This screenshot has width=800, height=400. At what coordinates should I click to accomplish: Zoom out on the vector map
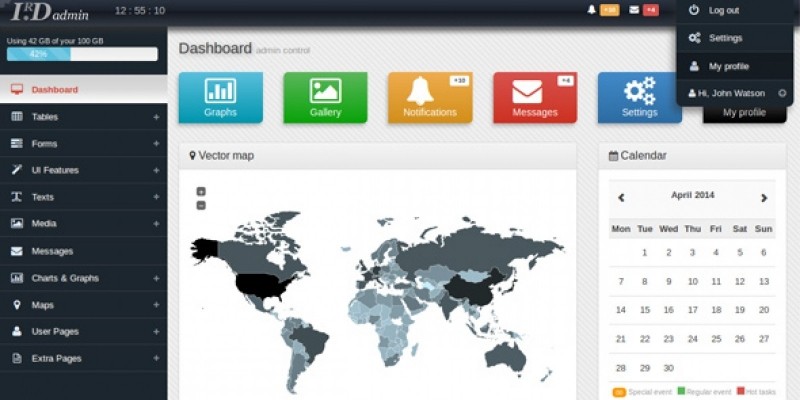201,205
